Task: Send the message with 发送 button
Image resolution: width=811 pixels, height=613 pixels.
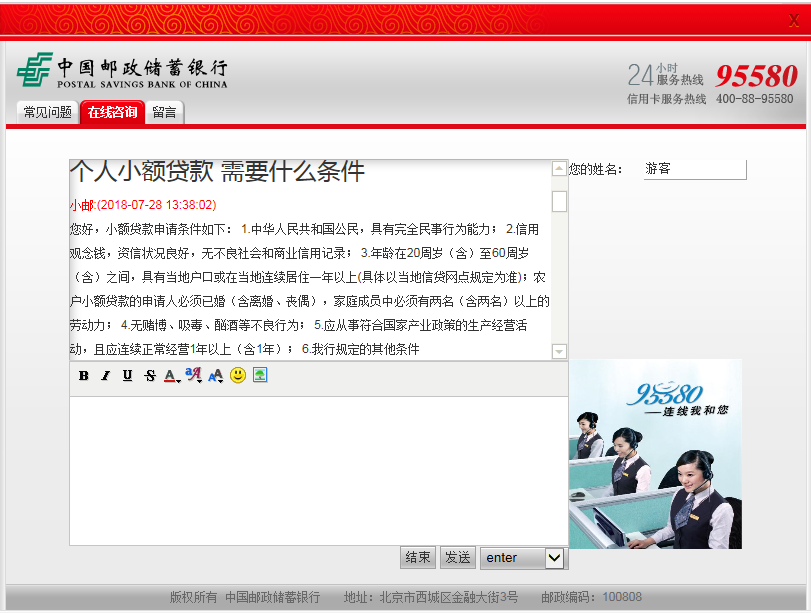Action: [x=458, y=558]
